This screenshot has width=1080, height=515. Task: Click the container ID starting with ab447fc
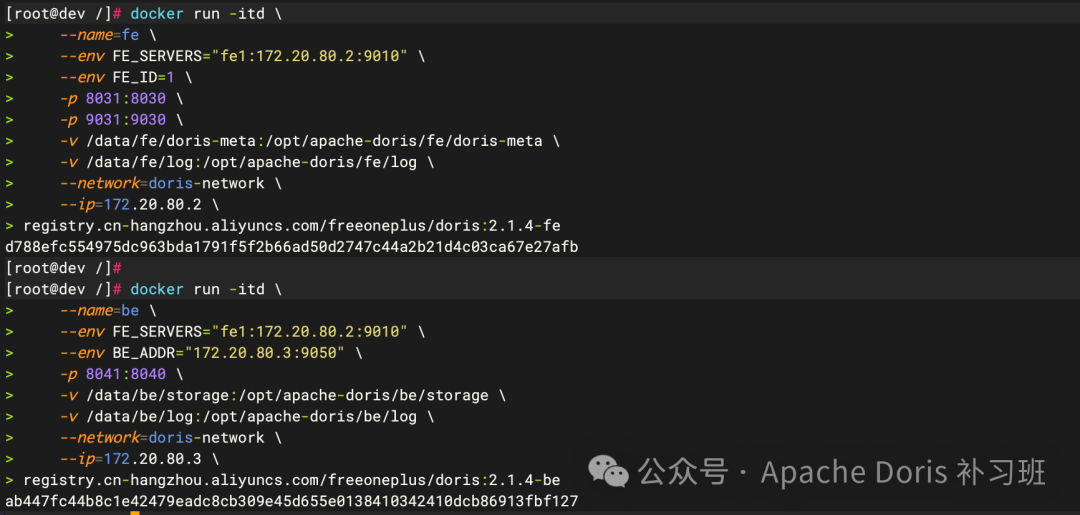coord(292,501)
